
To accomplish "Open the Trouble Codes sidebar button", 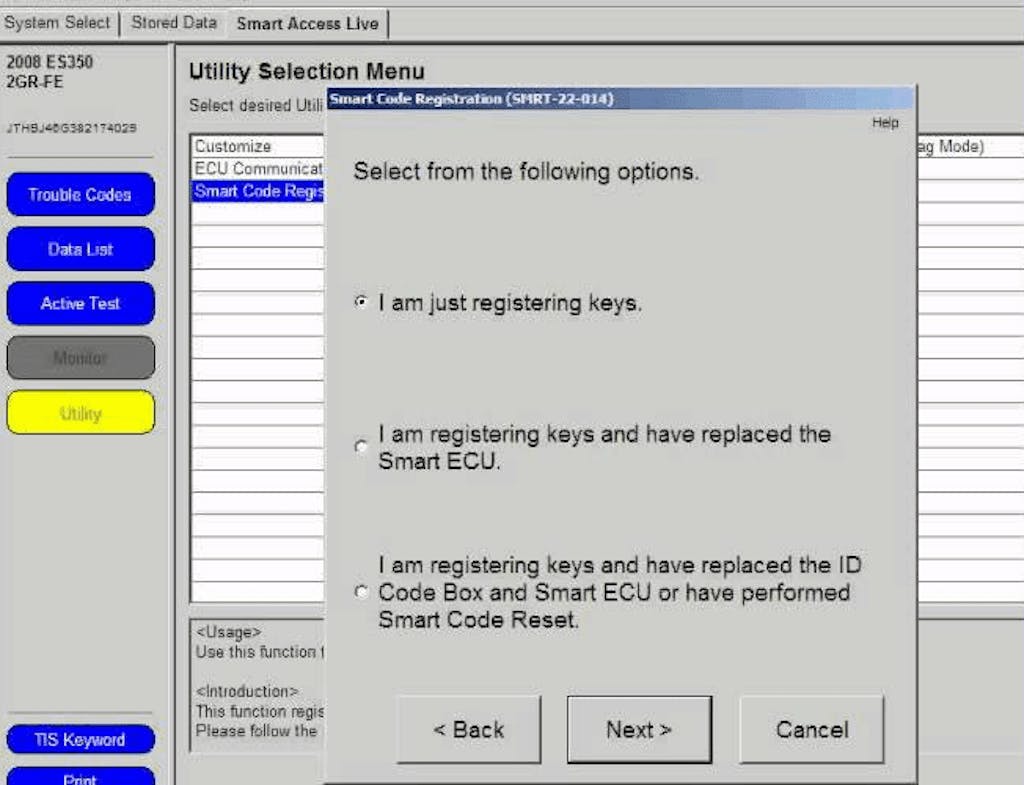I will pyautogui.click(x=80, y=195).
